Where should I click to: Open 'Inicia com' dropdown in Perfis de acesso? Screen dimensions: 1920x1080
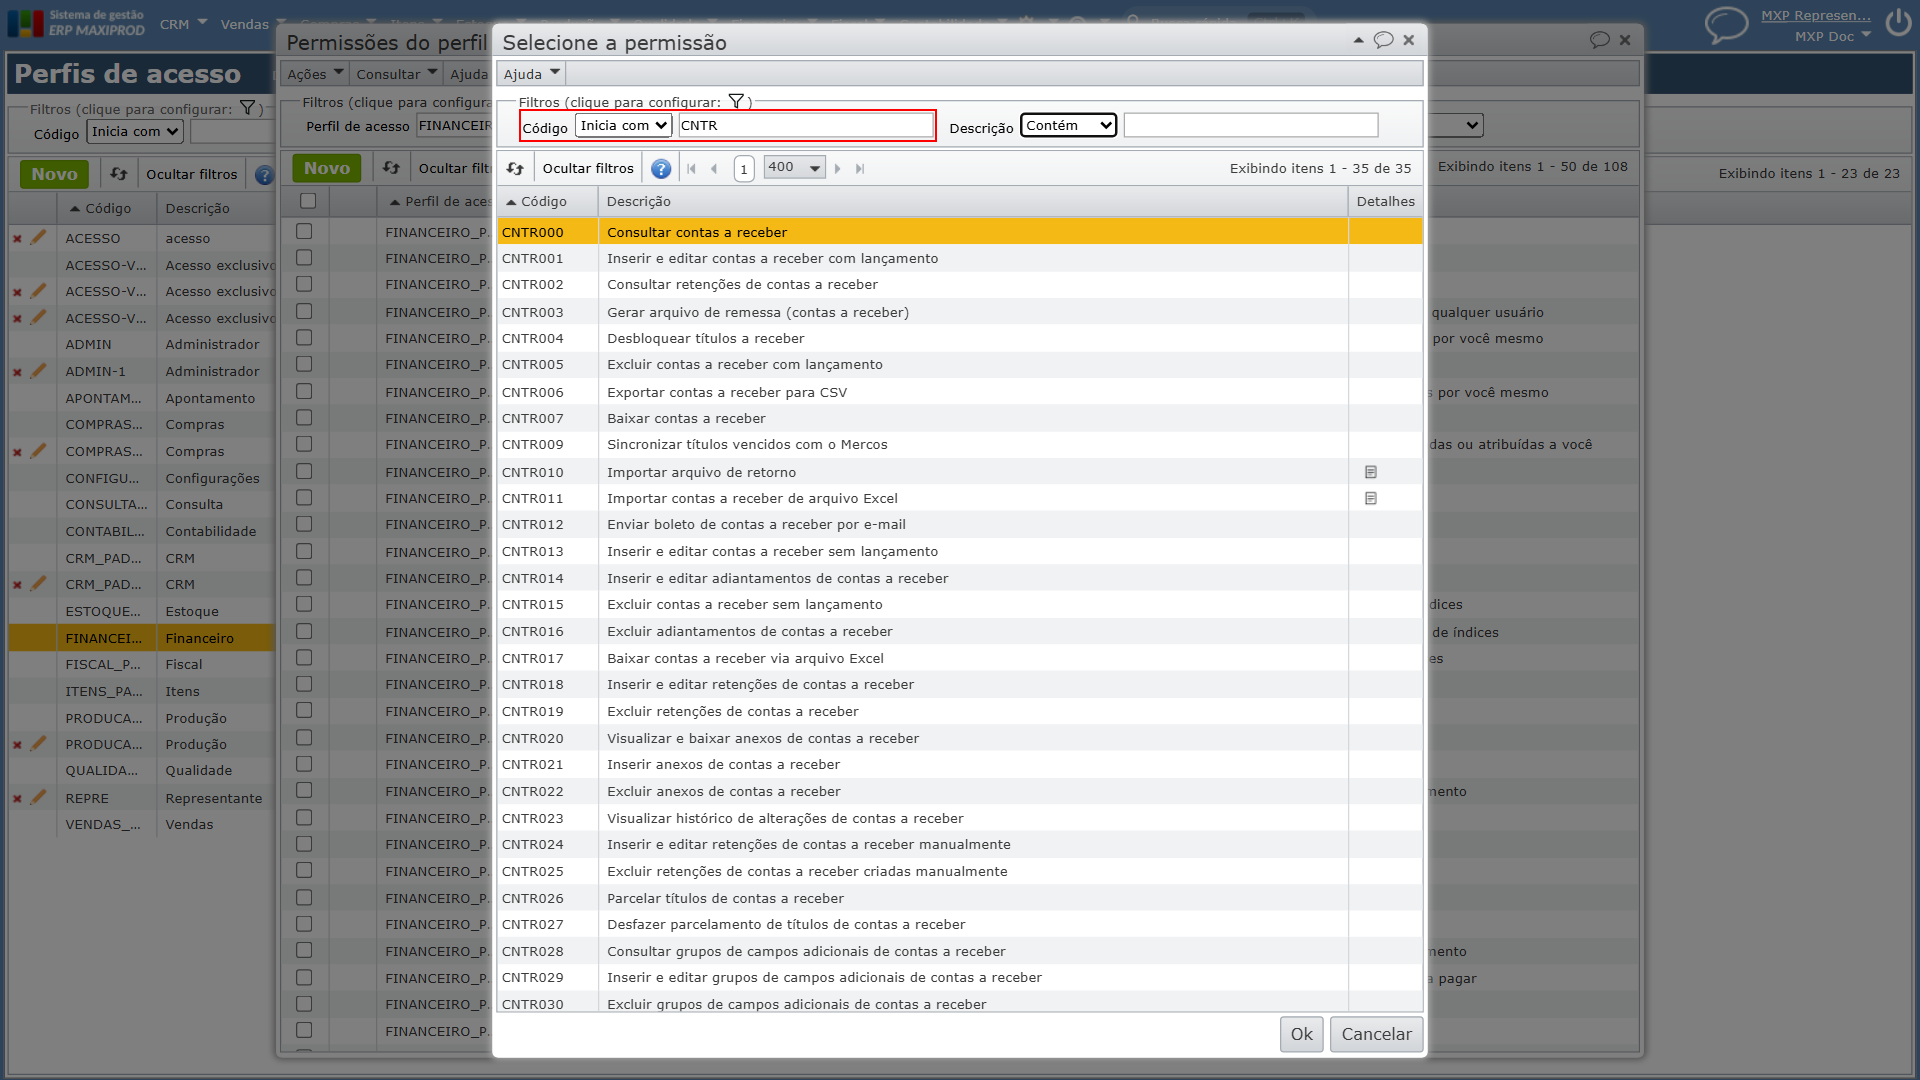(x=135, y=132)
